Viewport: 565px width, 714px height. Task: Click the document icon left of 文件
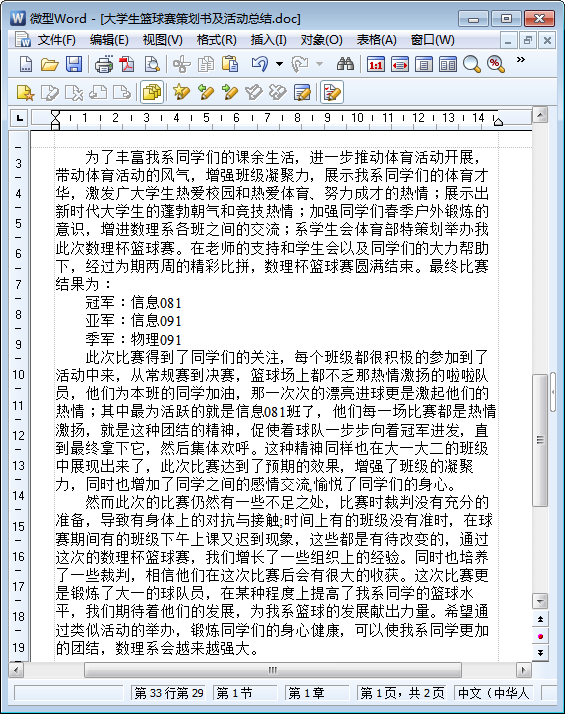(22, 40)
